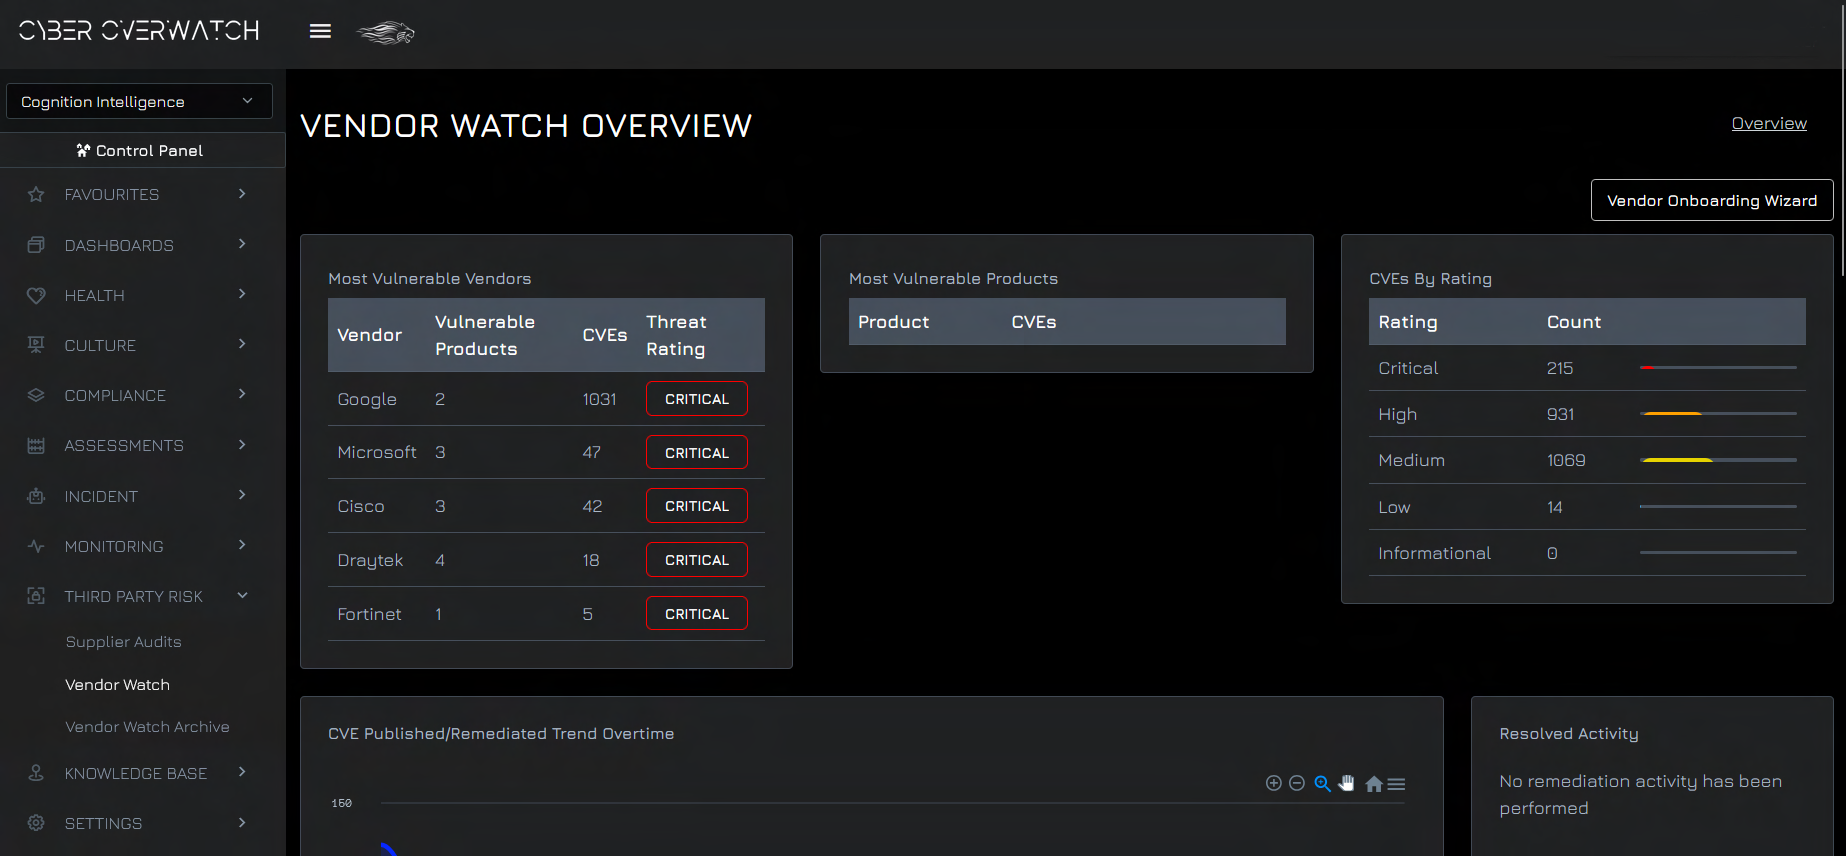Click the Cyber Overwatch logo

point(139,31)
